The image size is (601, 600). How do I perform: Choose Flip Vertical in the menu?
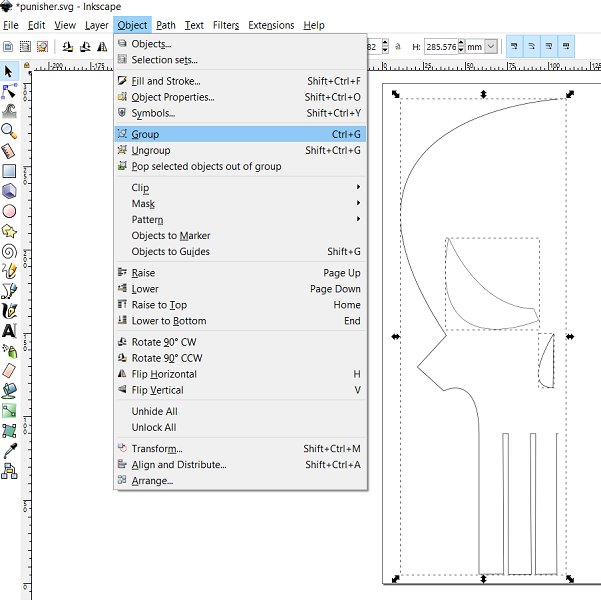240,390
